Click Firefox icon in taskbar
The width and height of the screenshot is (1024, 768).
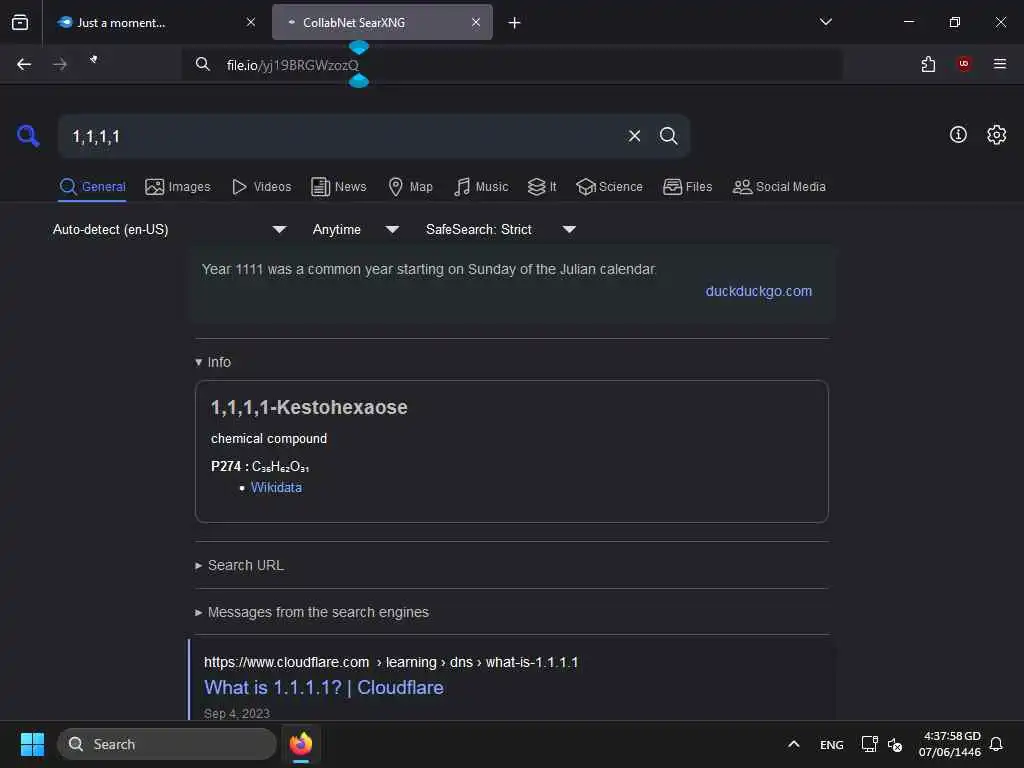point(300,744)
